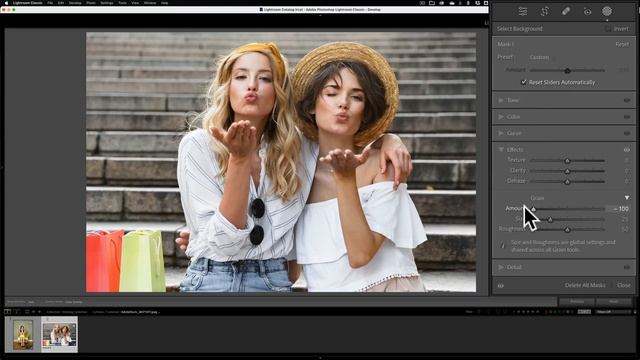This screenshot has height=360, width=640.
Task: Click the Previous button
Action: tap(577, 302)
